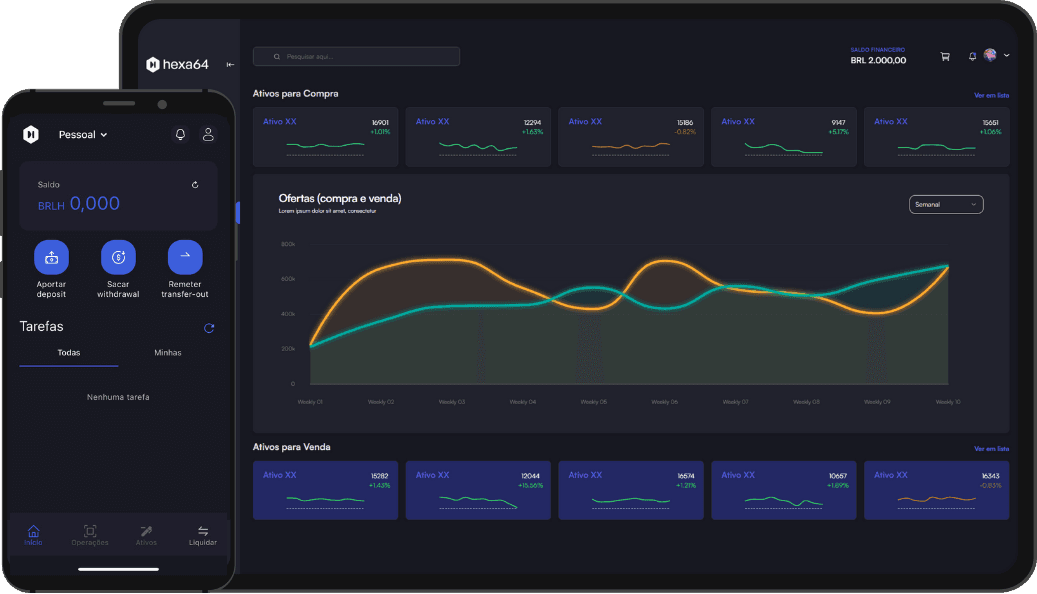Viewport: 1037px width, 594px height.
Task: Open notifications bell on the phone header
Action: tap(180, 134)
